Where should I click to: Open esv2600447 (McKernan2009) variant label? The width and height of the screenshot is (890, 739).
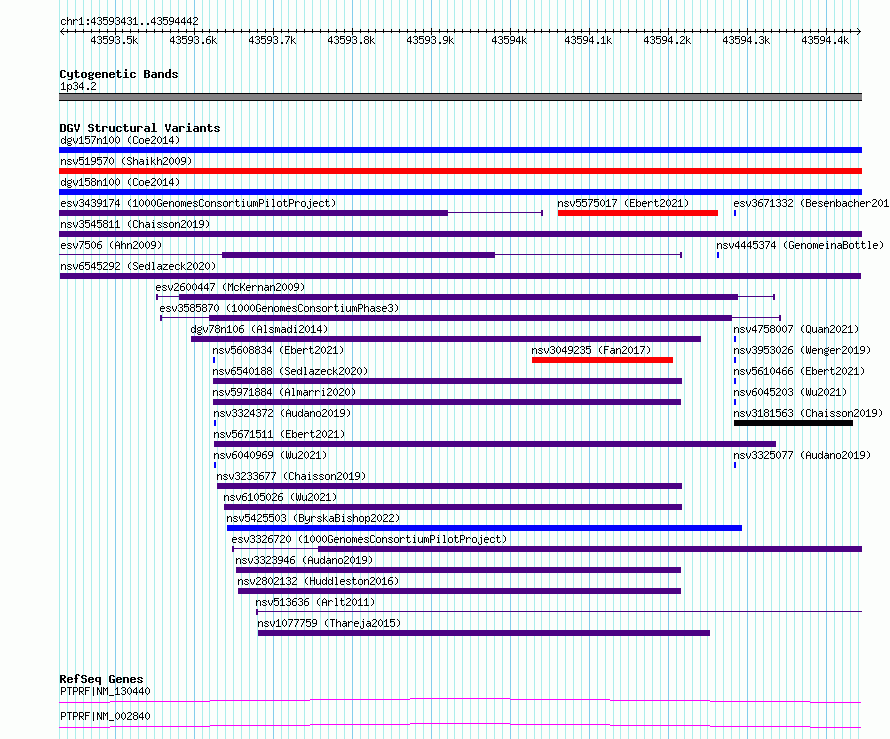pyautogui.click(x=230, y=287)
